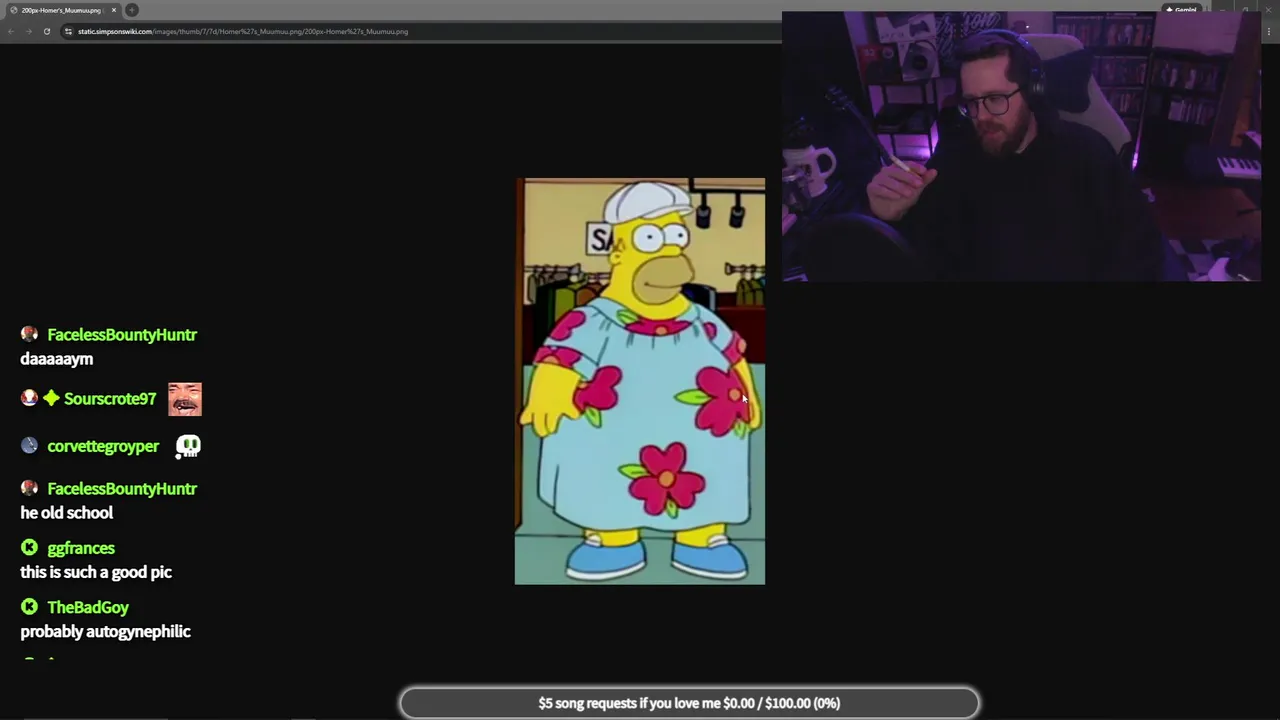Click the green badge beside TheBadGoy
The width and height of the screenshot is (1280, 720).
29,607
